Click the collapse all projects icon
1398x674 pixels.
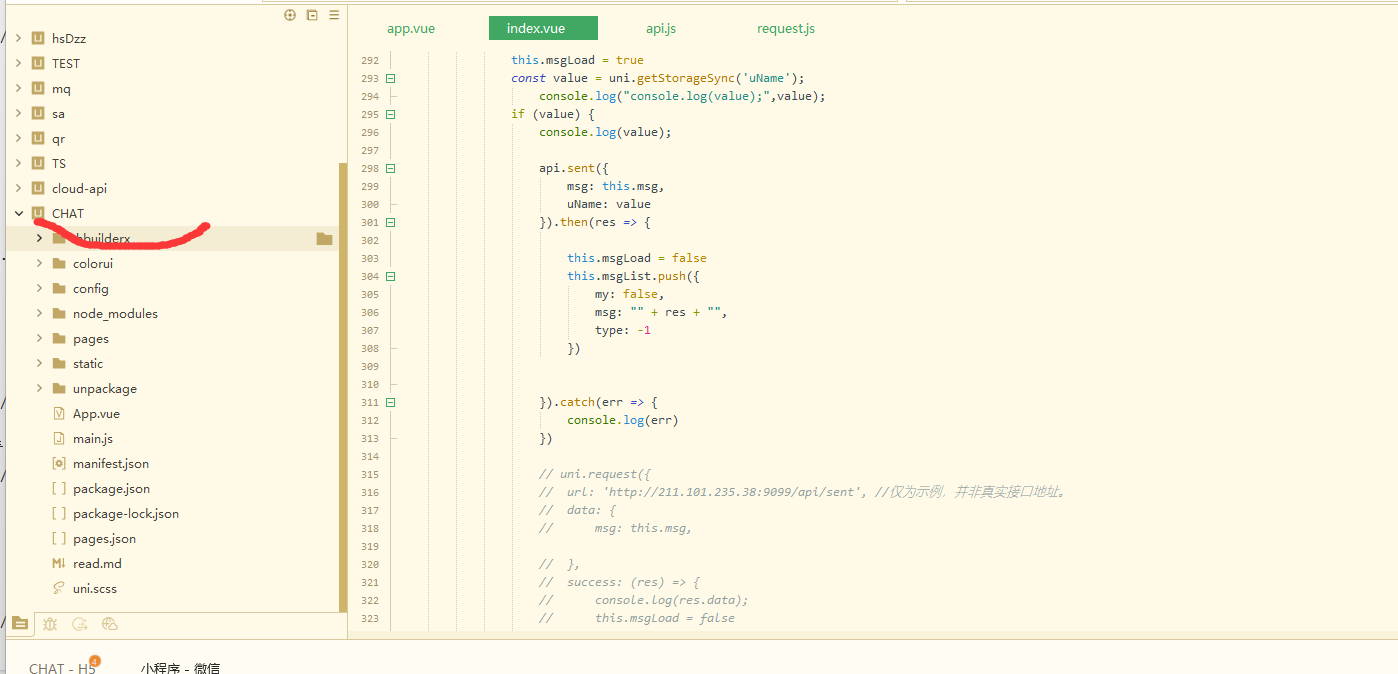point(312,15)
